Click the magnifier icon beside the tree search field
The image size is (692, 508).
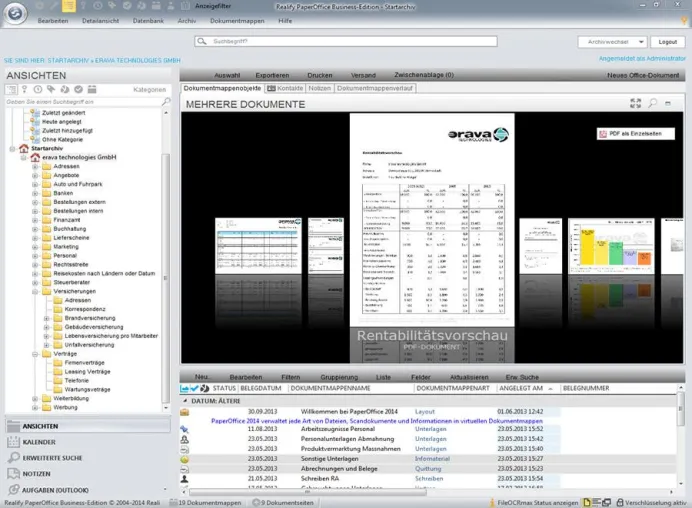pyautogui.click(x=166, y=102)
